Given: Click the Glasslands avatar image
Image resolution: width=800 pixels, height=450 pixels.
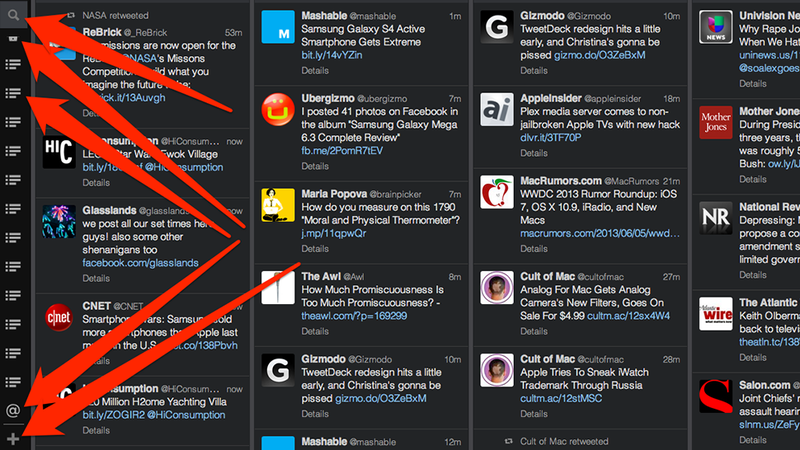Looking at the screenshot, I should coord(59,221).
